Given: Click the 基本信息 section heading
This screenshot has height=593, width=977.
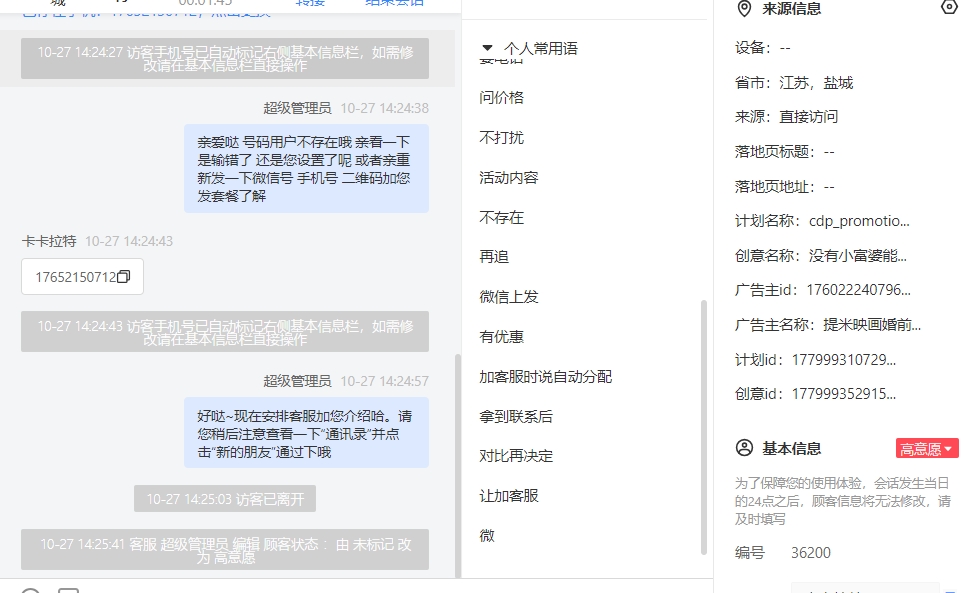Looking at the screenshot, I should [791, 448].
